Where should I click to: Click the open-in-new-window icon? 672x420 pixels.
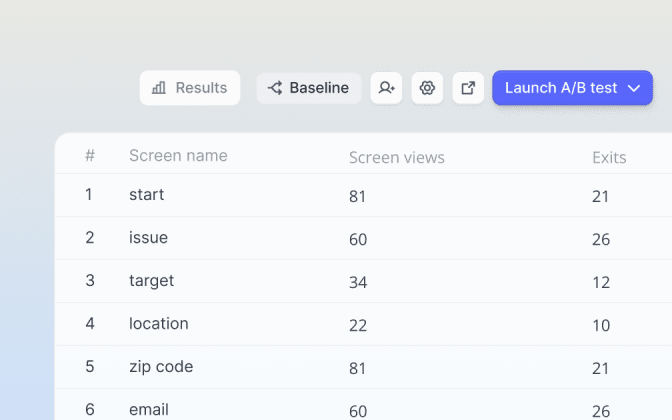468,88
